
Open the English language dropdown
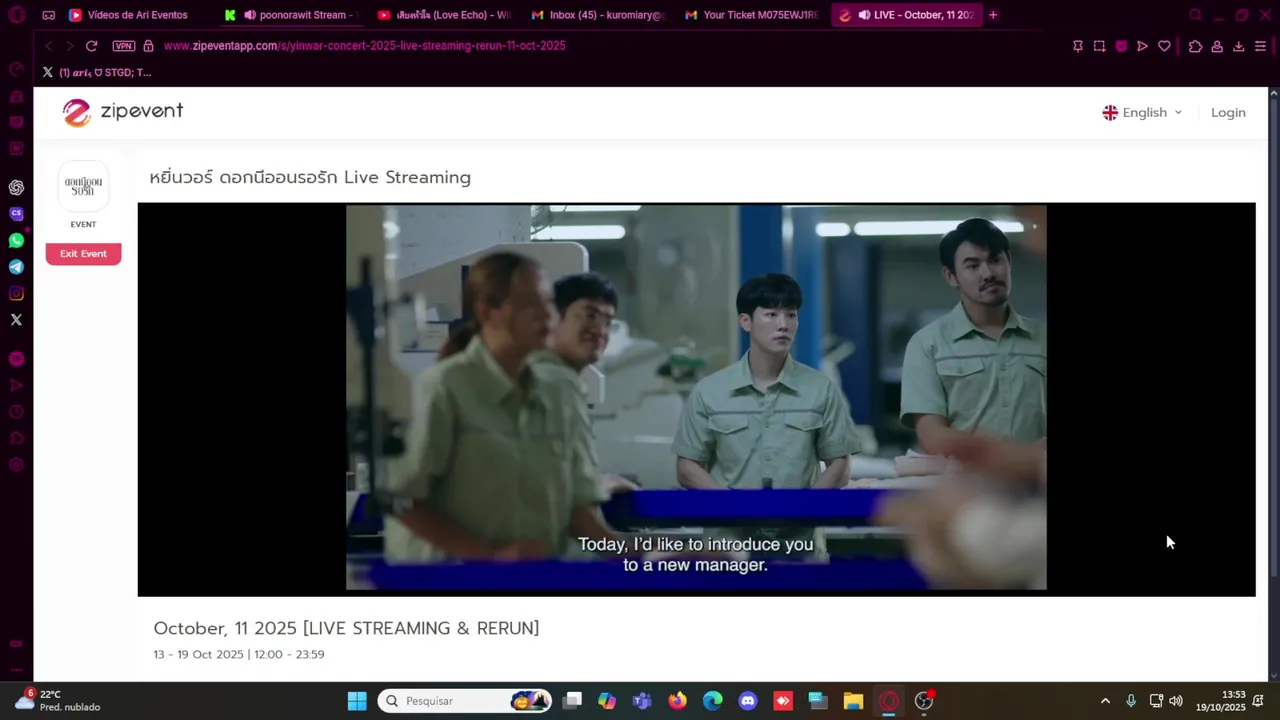[1142, 113]
